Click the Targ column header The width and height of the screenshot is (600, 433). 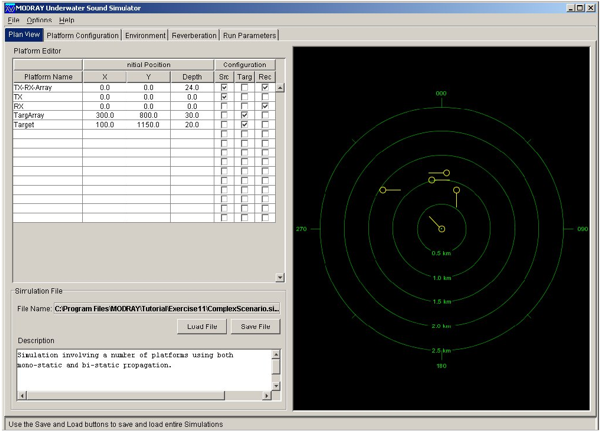(245, 77)
